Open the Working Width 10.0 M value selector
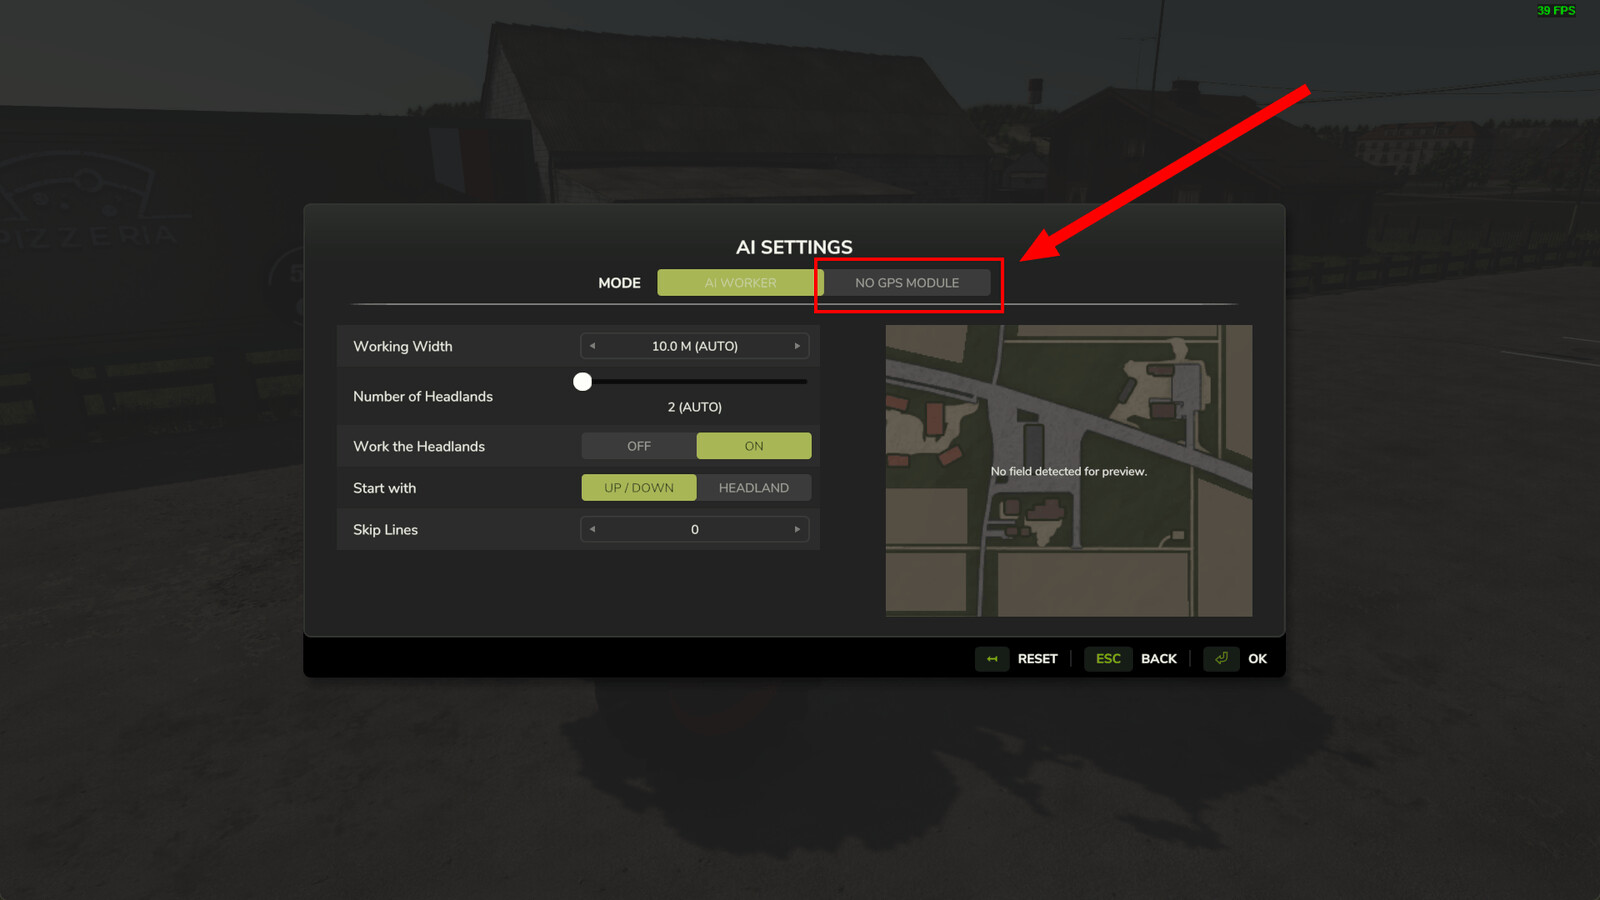The width and height of the screenshot is (1600, 900). click(695, 346)
